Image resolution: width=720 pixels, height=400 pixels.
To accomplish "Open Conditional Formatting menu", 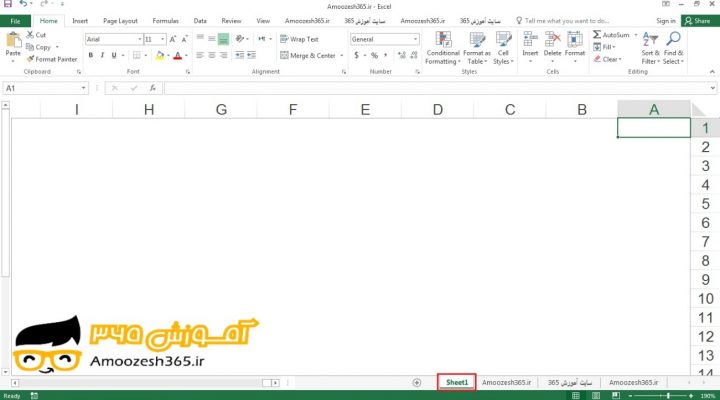I will (443, 49).
